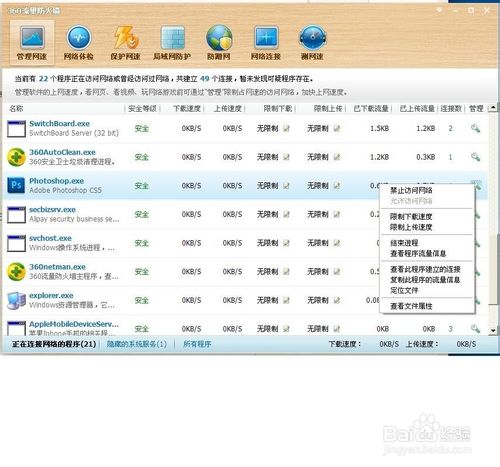Click the list scrollbar up arrow
This screenshot has height=467, width=500.
(x=493, y=108)
